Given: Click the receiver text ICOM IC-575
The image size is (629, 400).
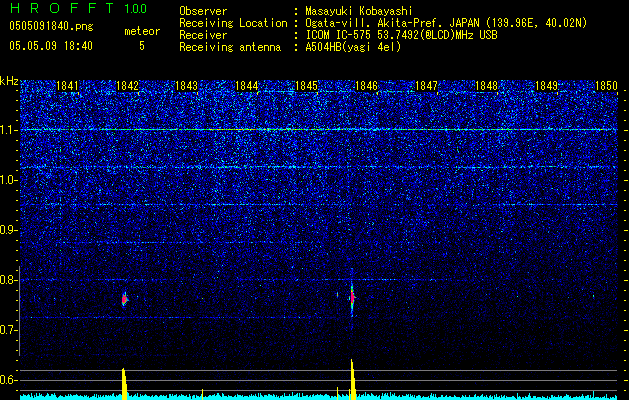Looking at the screenshot, I should [339, 35].
